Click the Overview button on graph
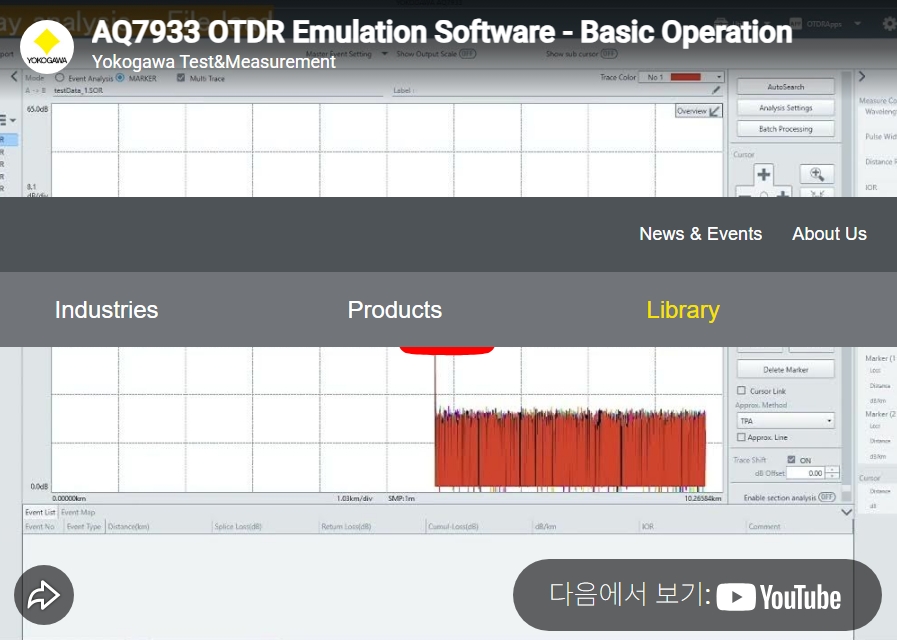This screenshot has width=897, height=640. [x=698, y=111]
